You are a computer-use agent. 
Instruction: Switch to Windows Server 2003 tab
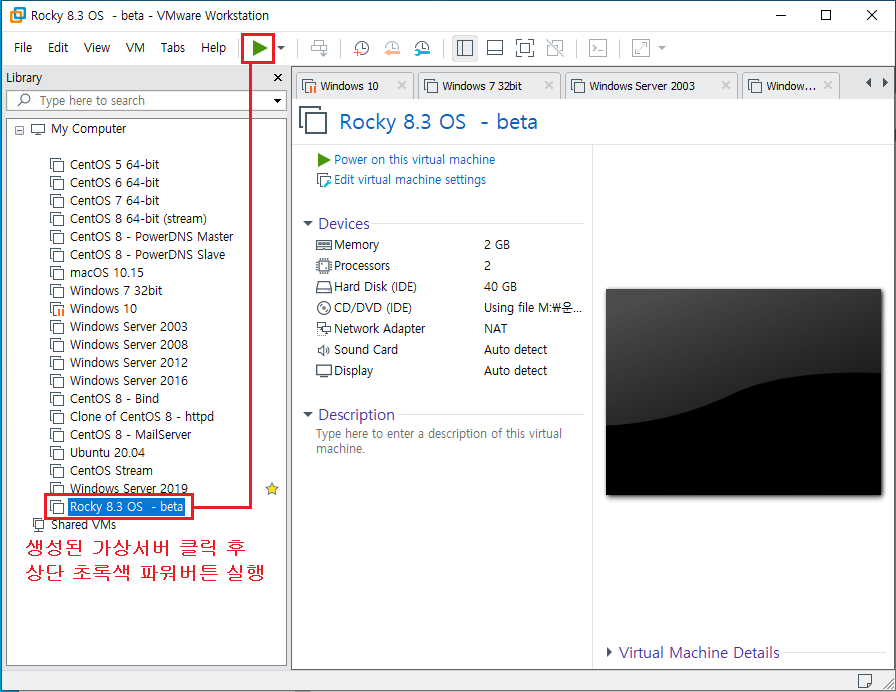pos(642,86)
